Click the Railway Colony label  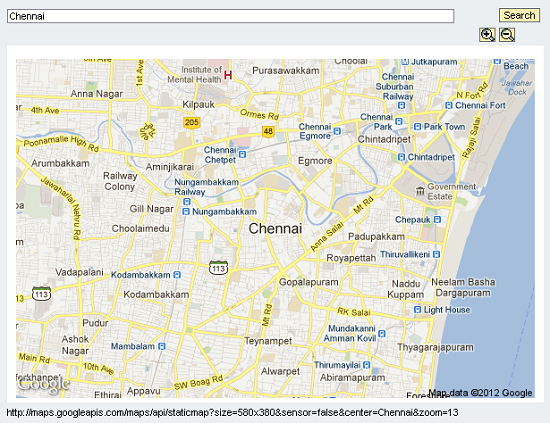pyautogui.click(x=120, y=181)
